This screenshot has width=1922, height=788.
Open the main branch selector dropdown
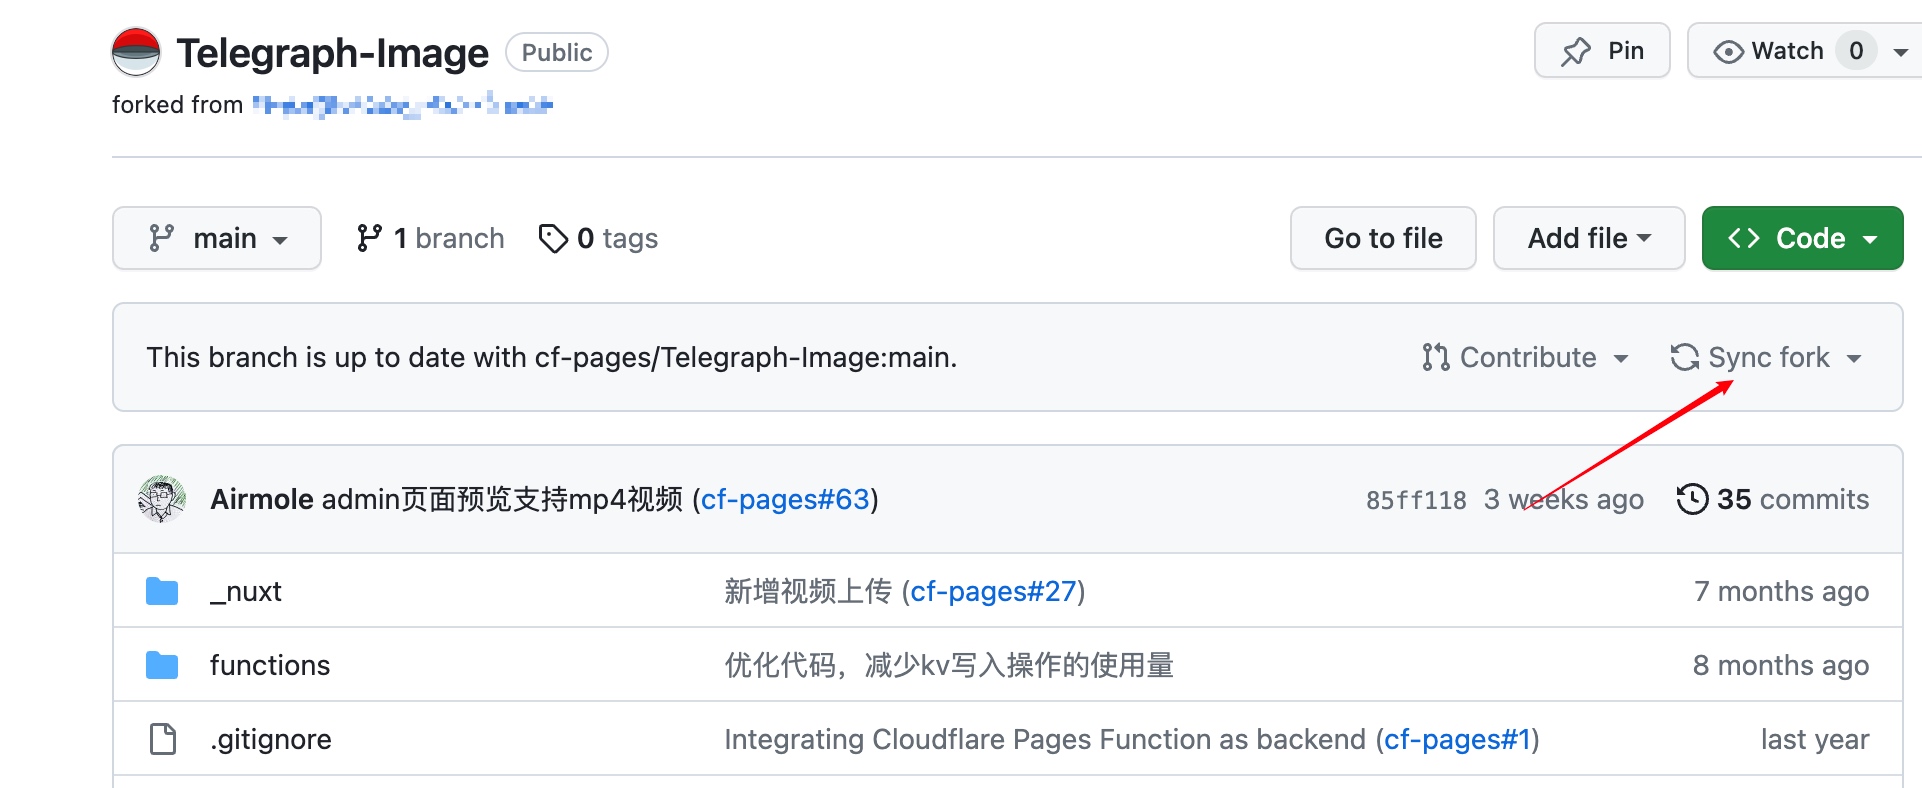217,238
